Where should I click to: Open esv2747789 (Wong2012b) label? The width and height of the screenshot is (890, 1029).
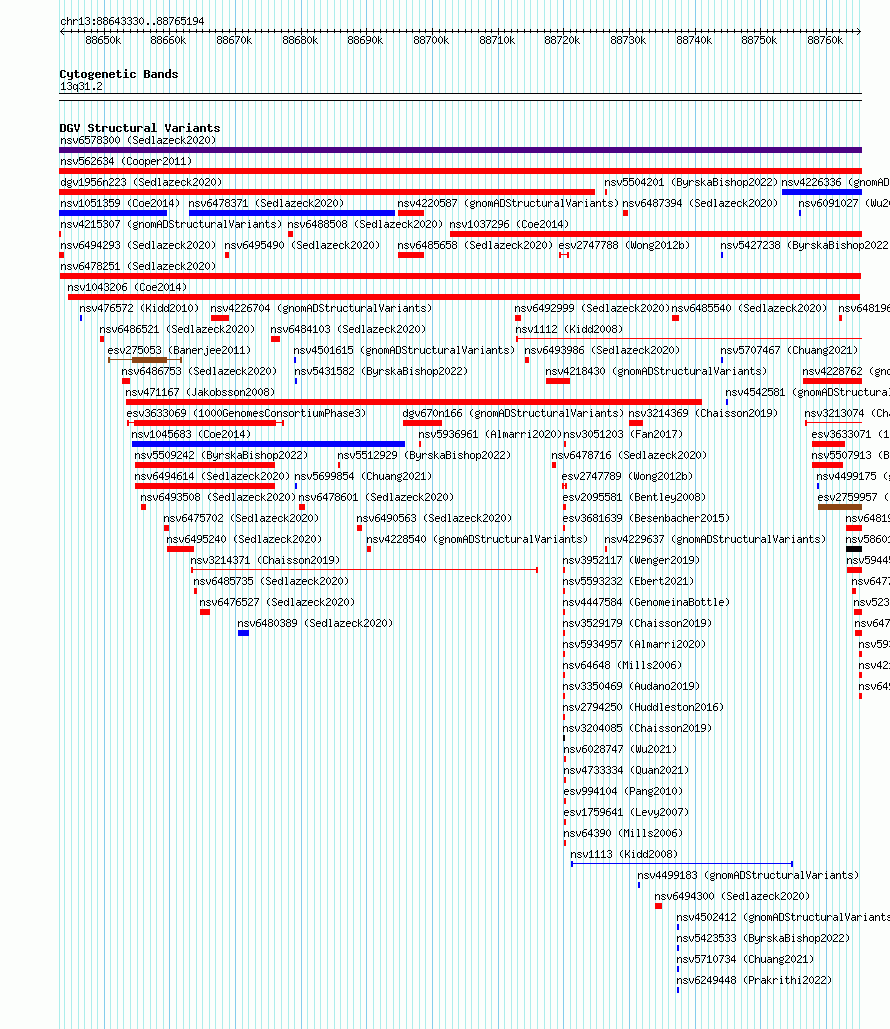click(x=627, y=476)
